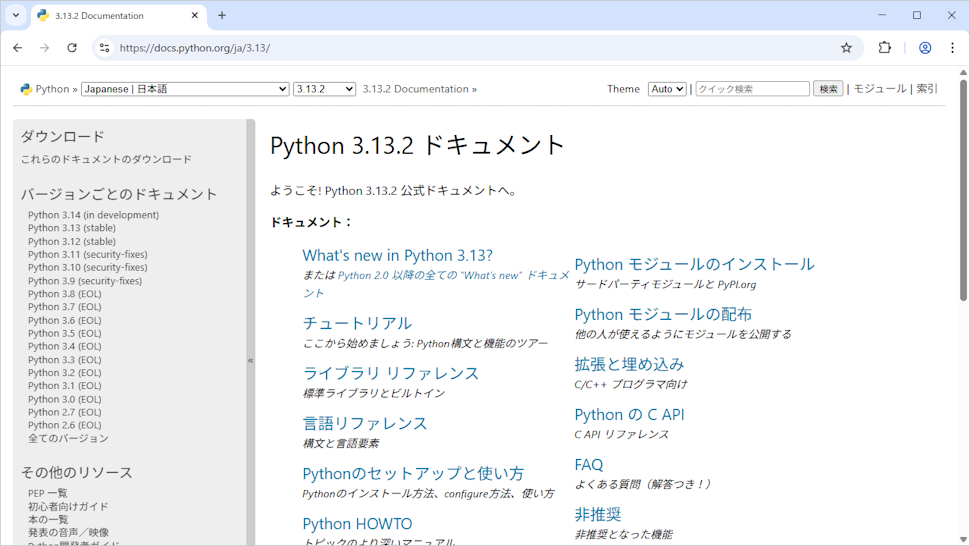Click the browser back arrow
Screen dimensions: 970x546
(17, 48)
